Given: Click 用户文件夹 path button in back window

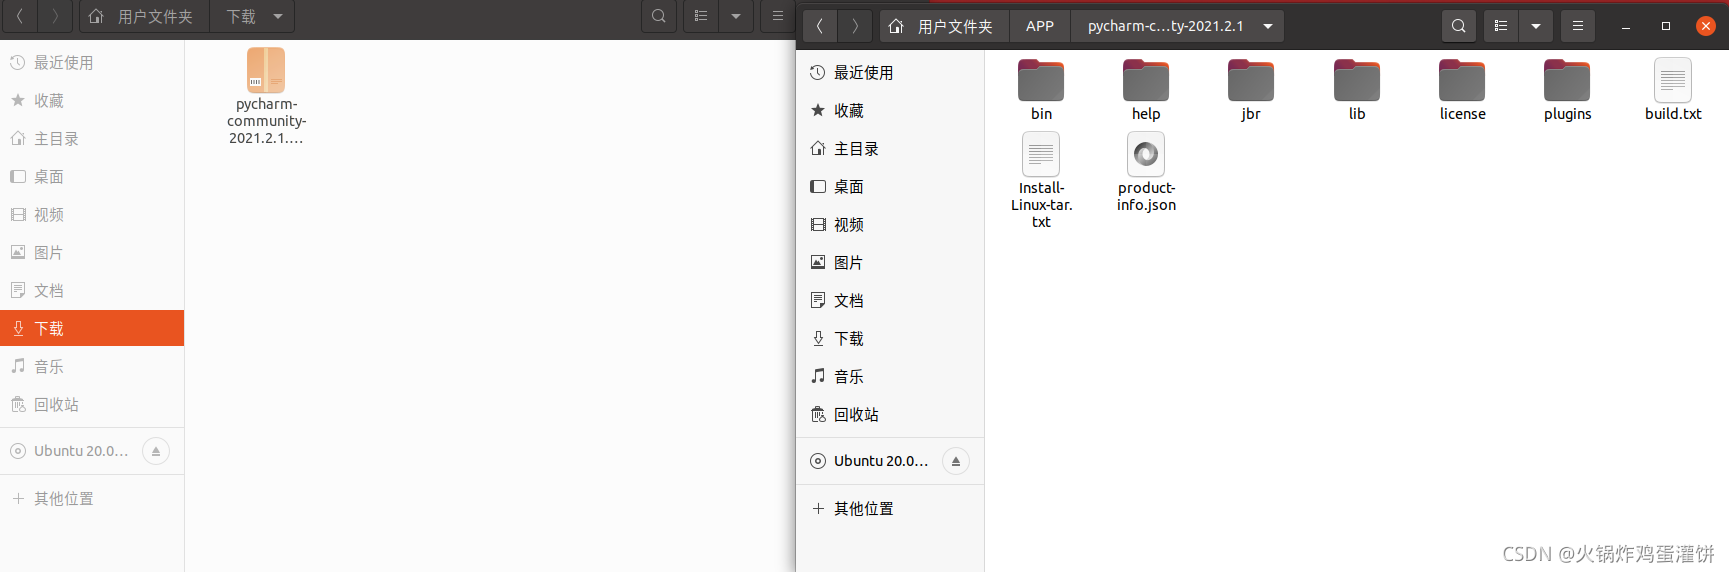Looking at the screenshot, I should 144,16.
